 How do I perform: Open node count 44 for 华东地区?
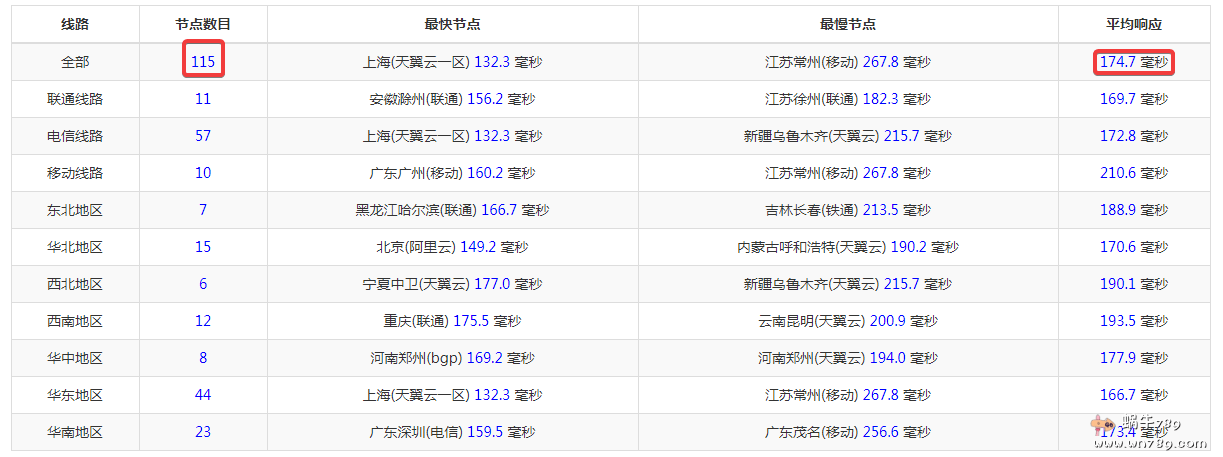coord(203,395)
